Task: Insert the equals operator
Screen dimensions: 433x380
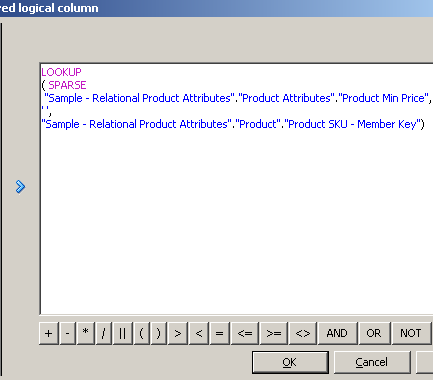Action: click(x=219, y=333)
